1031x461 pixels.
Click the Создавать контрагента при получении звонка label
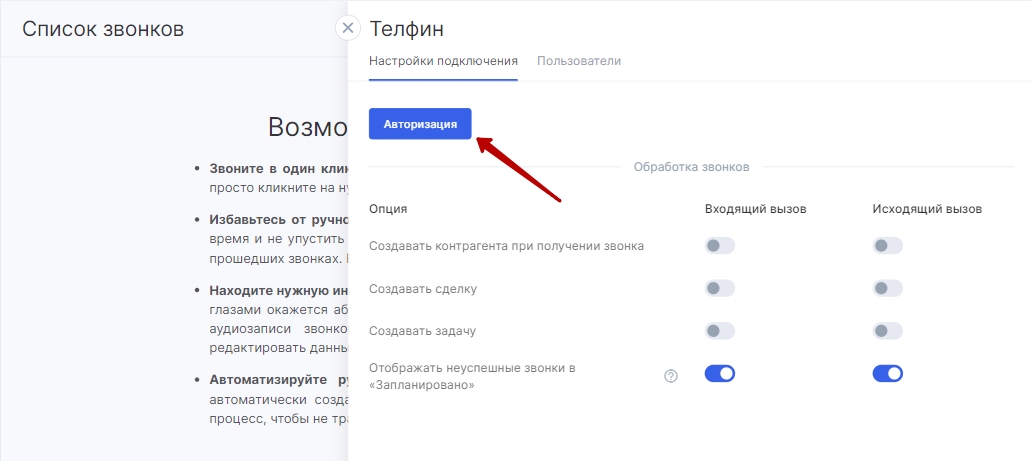click(506, 246)
